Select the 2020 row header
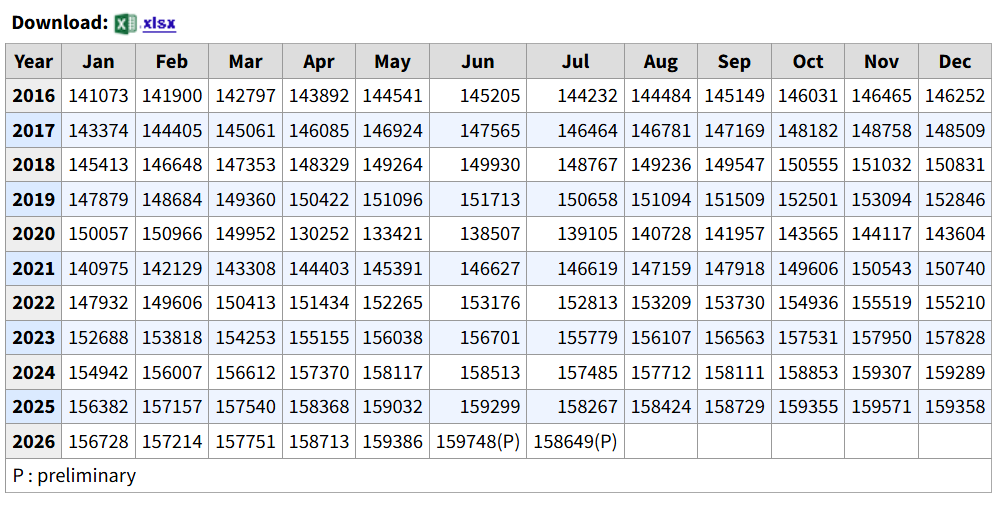This screenshot has width=1006, height=507. [x=33, y=234]
